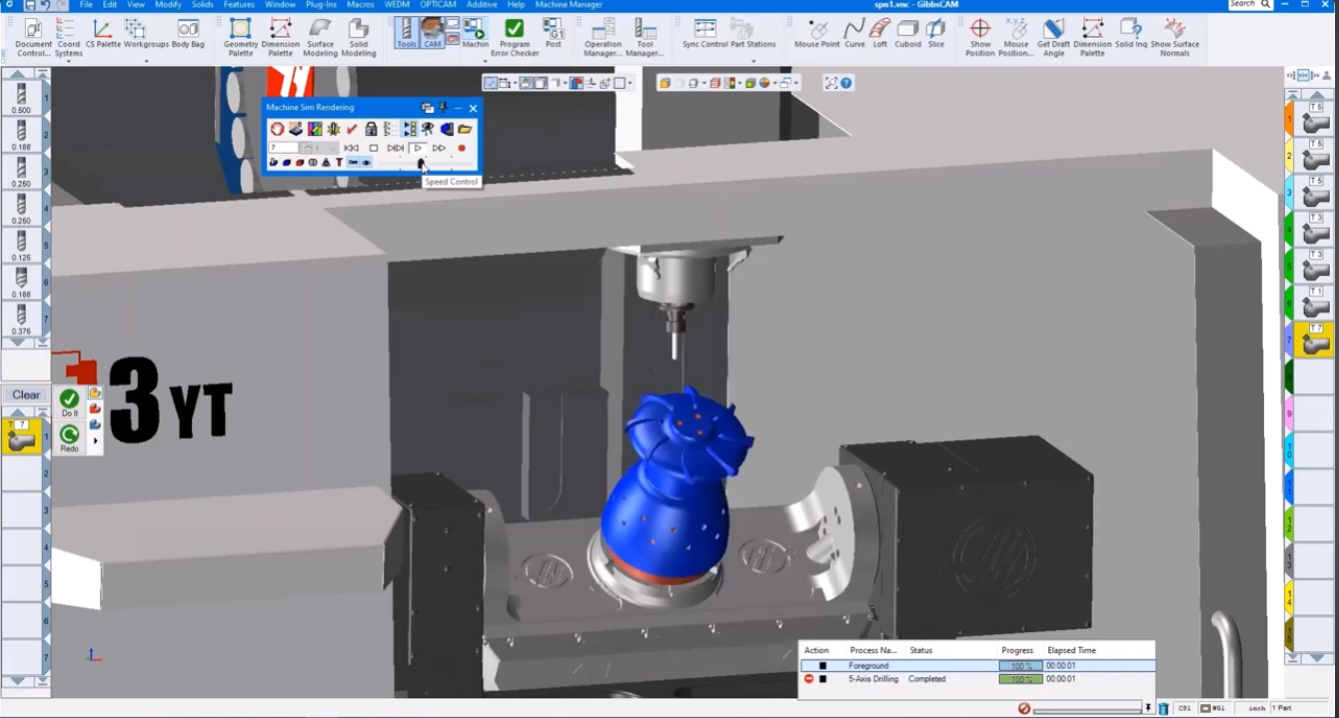The height and width of the screenshot is (718, 1339).
Task: Expand the Part Stations dropdown arrow
Action: (x=752, y=62)
